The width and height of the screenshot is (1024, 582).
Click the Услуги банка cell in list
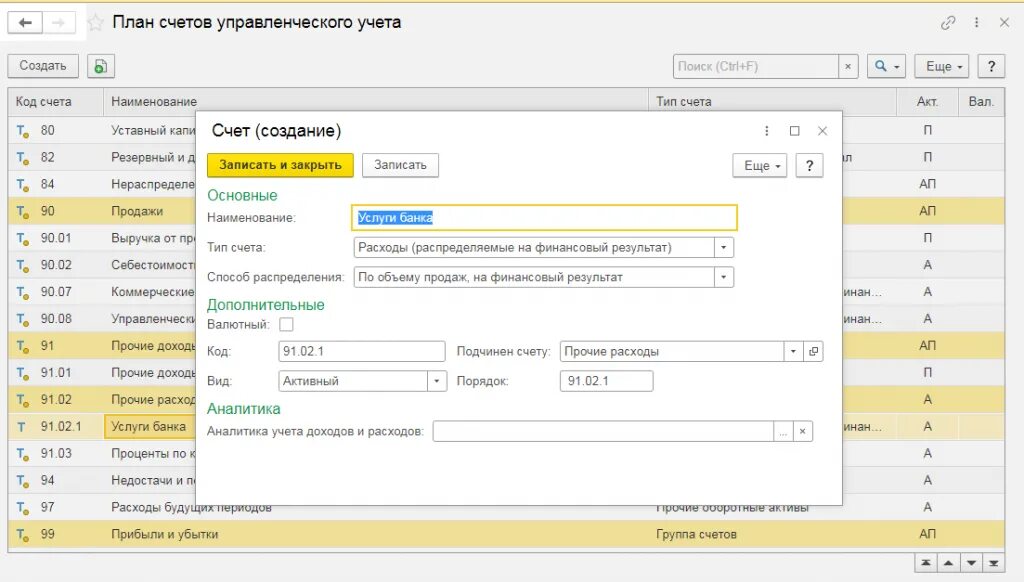(150, 427)
